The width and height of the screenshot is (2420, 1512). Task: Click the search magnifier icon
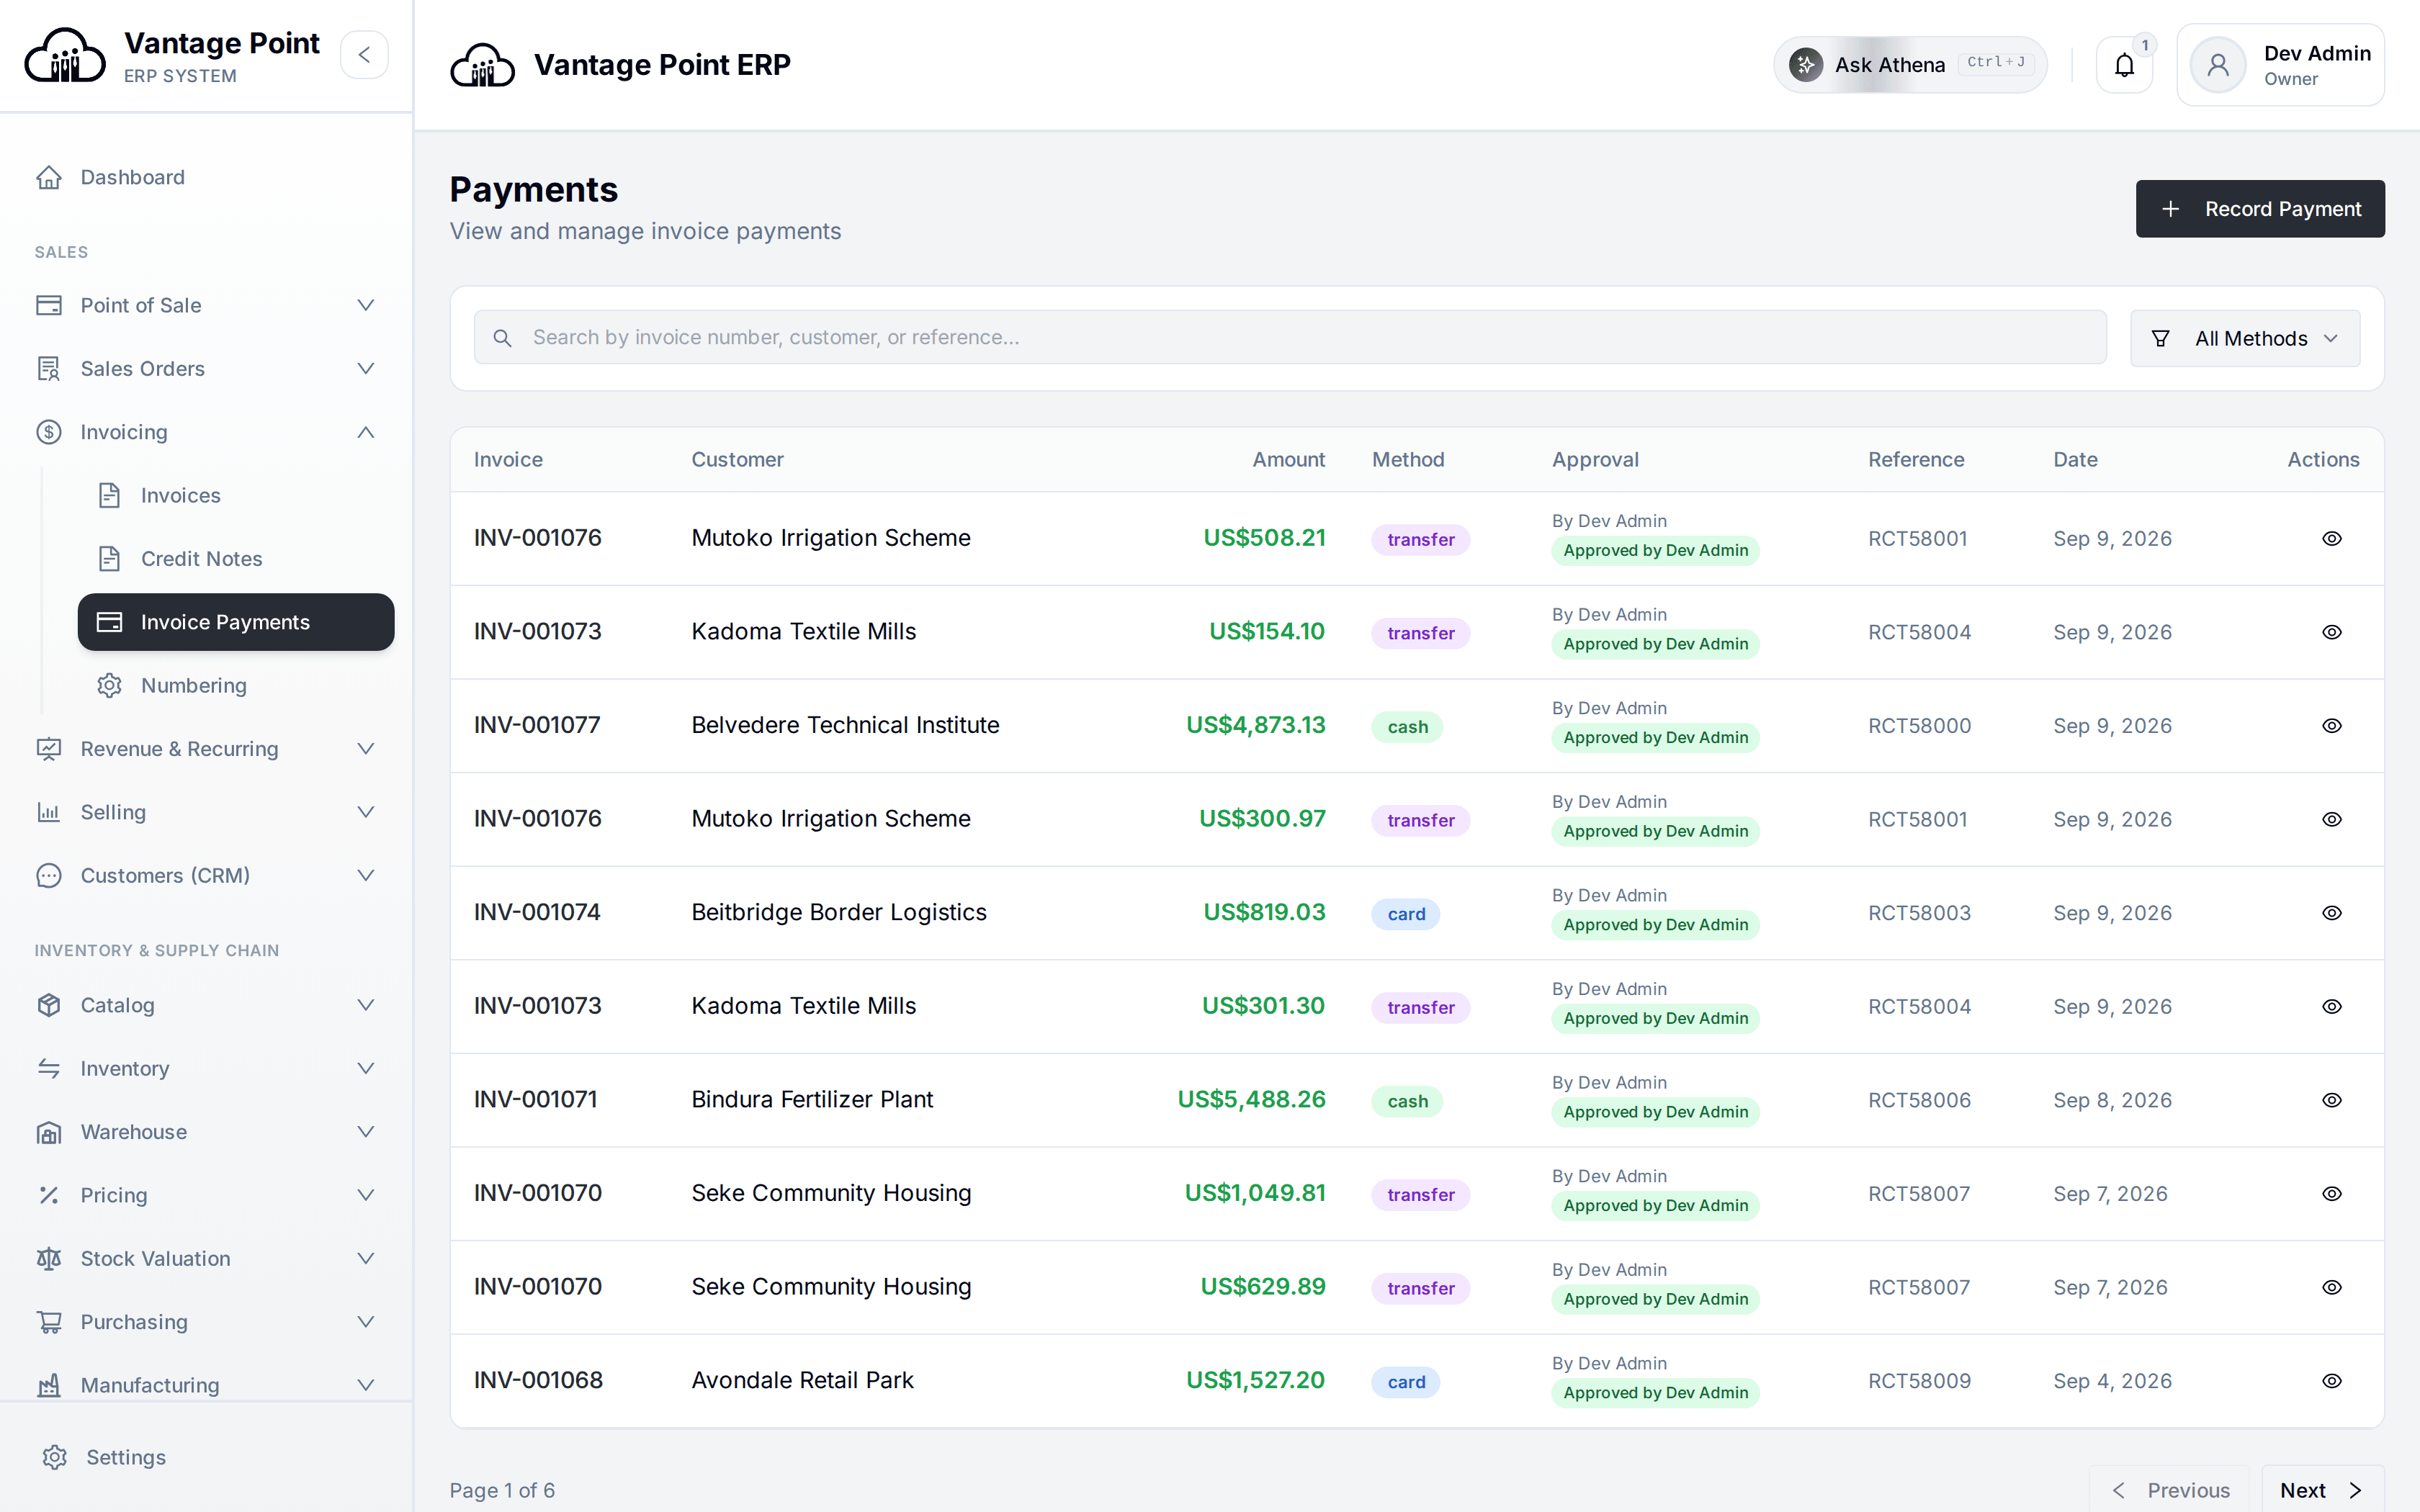[503, 338]
